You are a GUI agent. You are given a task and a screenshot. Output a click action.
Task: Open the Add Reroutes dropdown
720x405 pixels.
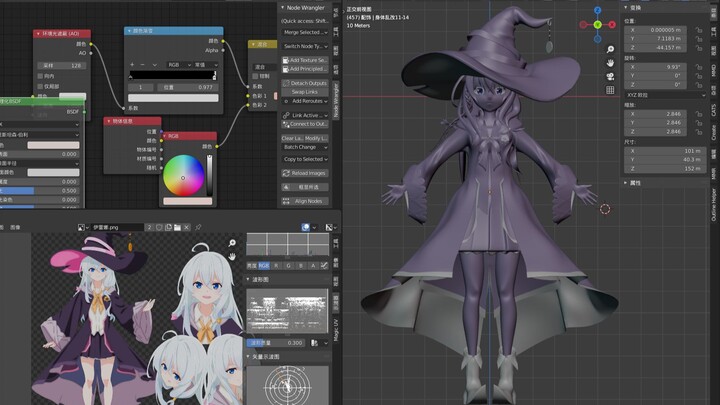coord(305,101)
